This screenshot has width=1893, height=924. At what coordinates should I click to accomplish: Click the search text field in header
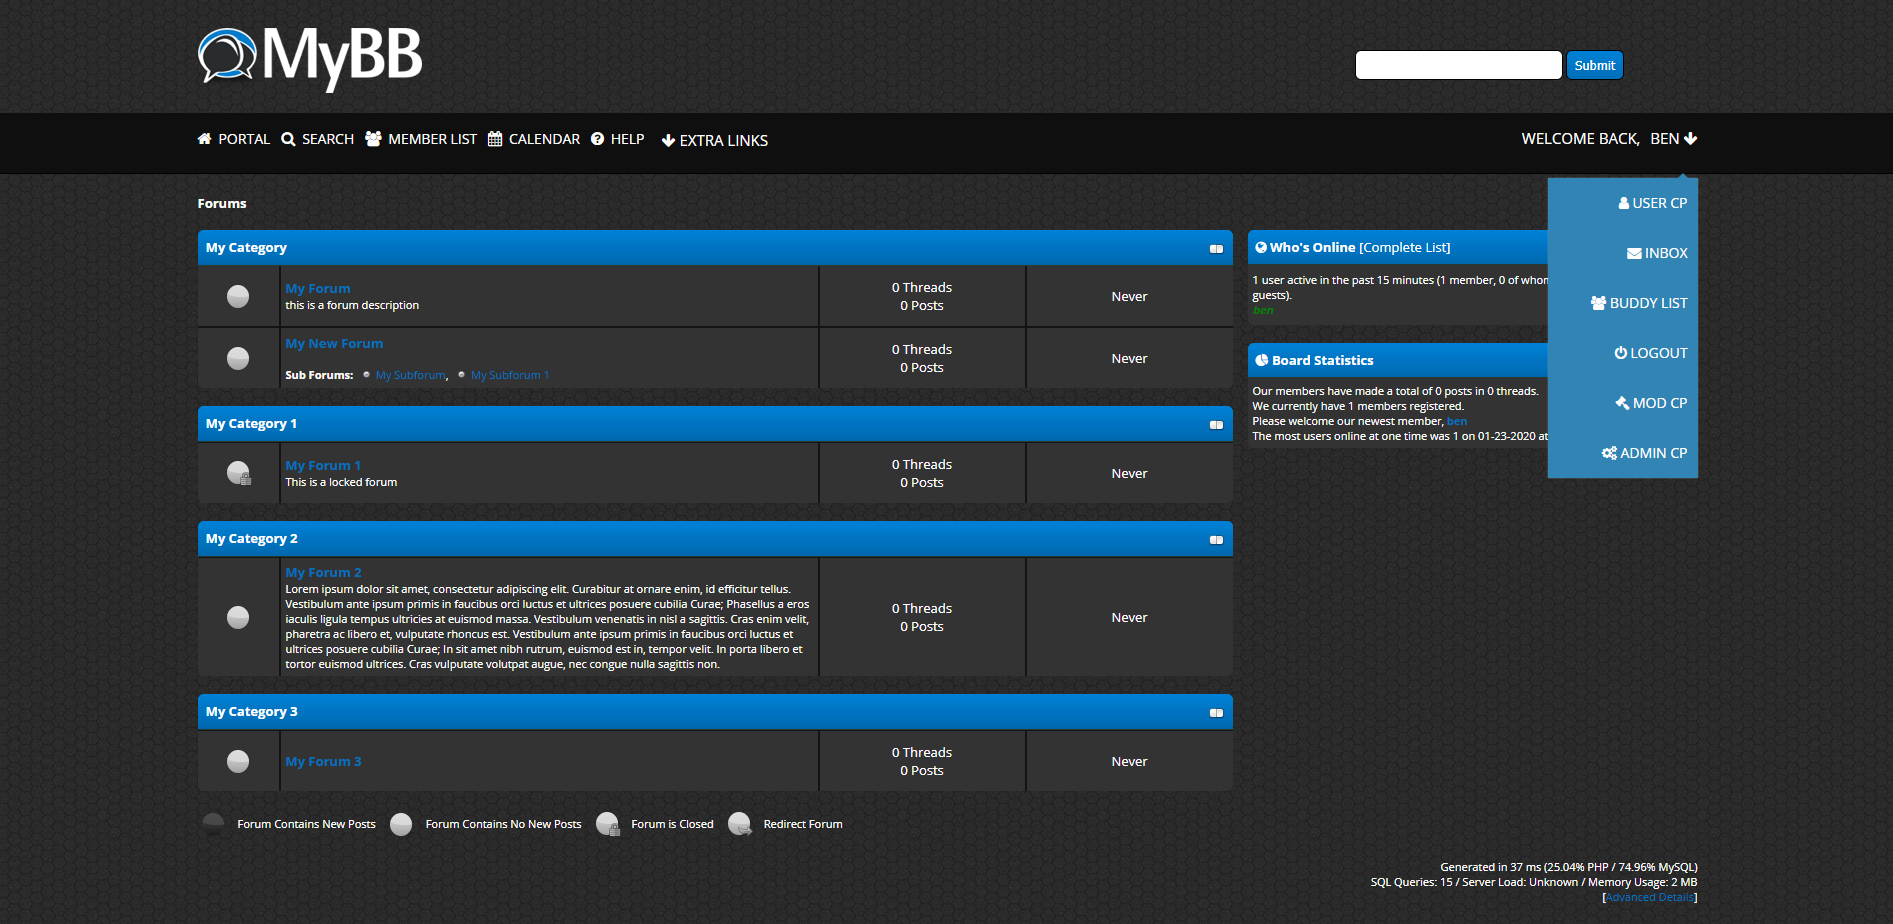[x=1458, y=65]
